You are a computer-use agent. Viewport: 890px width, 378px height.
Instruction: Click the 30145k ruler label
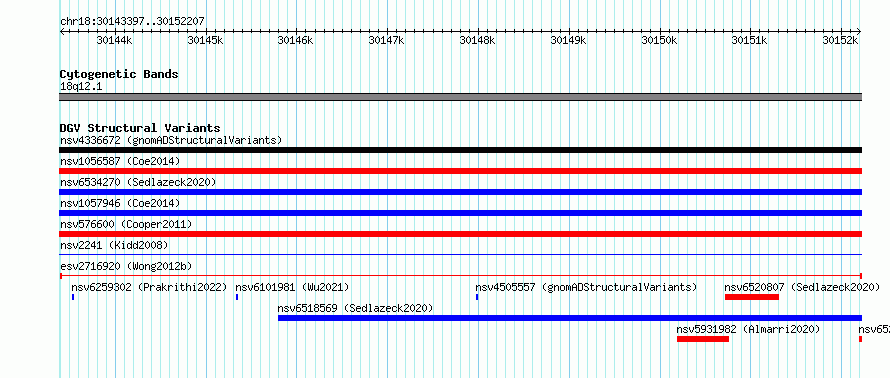205,40
